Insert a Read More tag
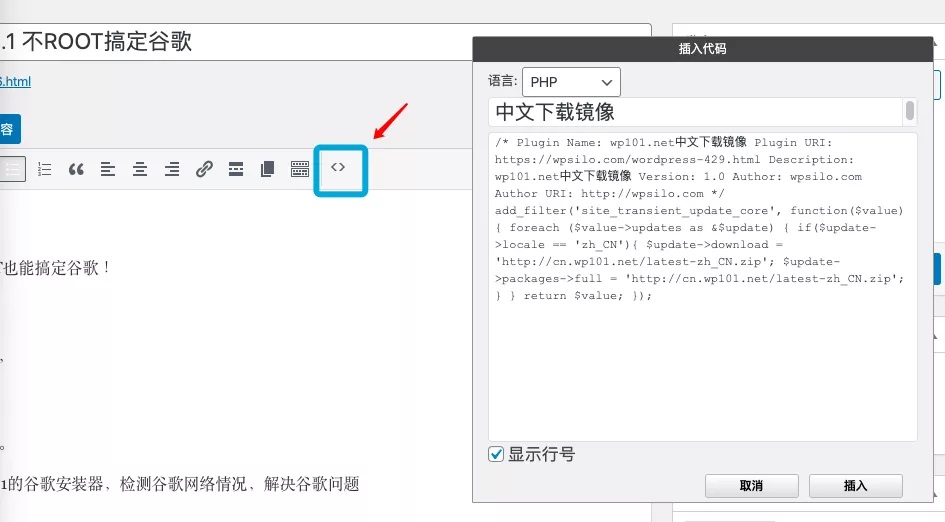Image resolution: width=945 pixels, height=522 pixels. pyautogui.click(x=236, y=169)
